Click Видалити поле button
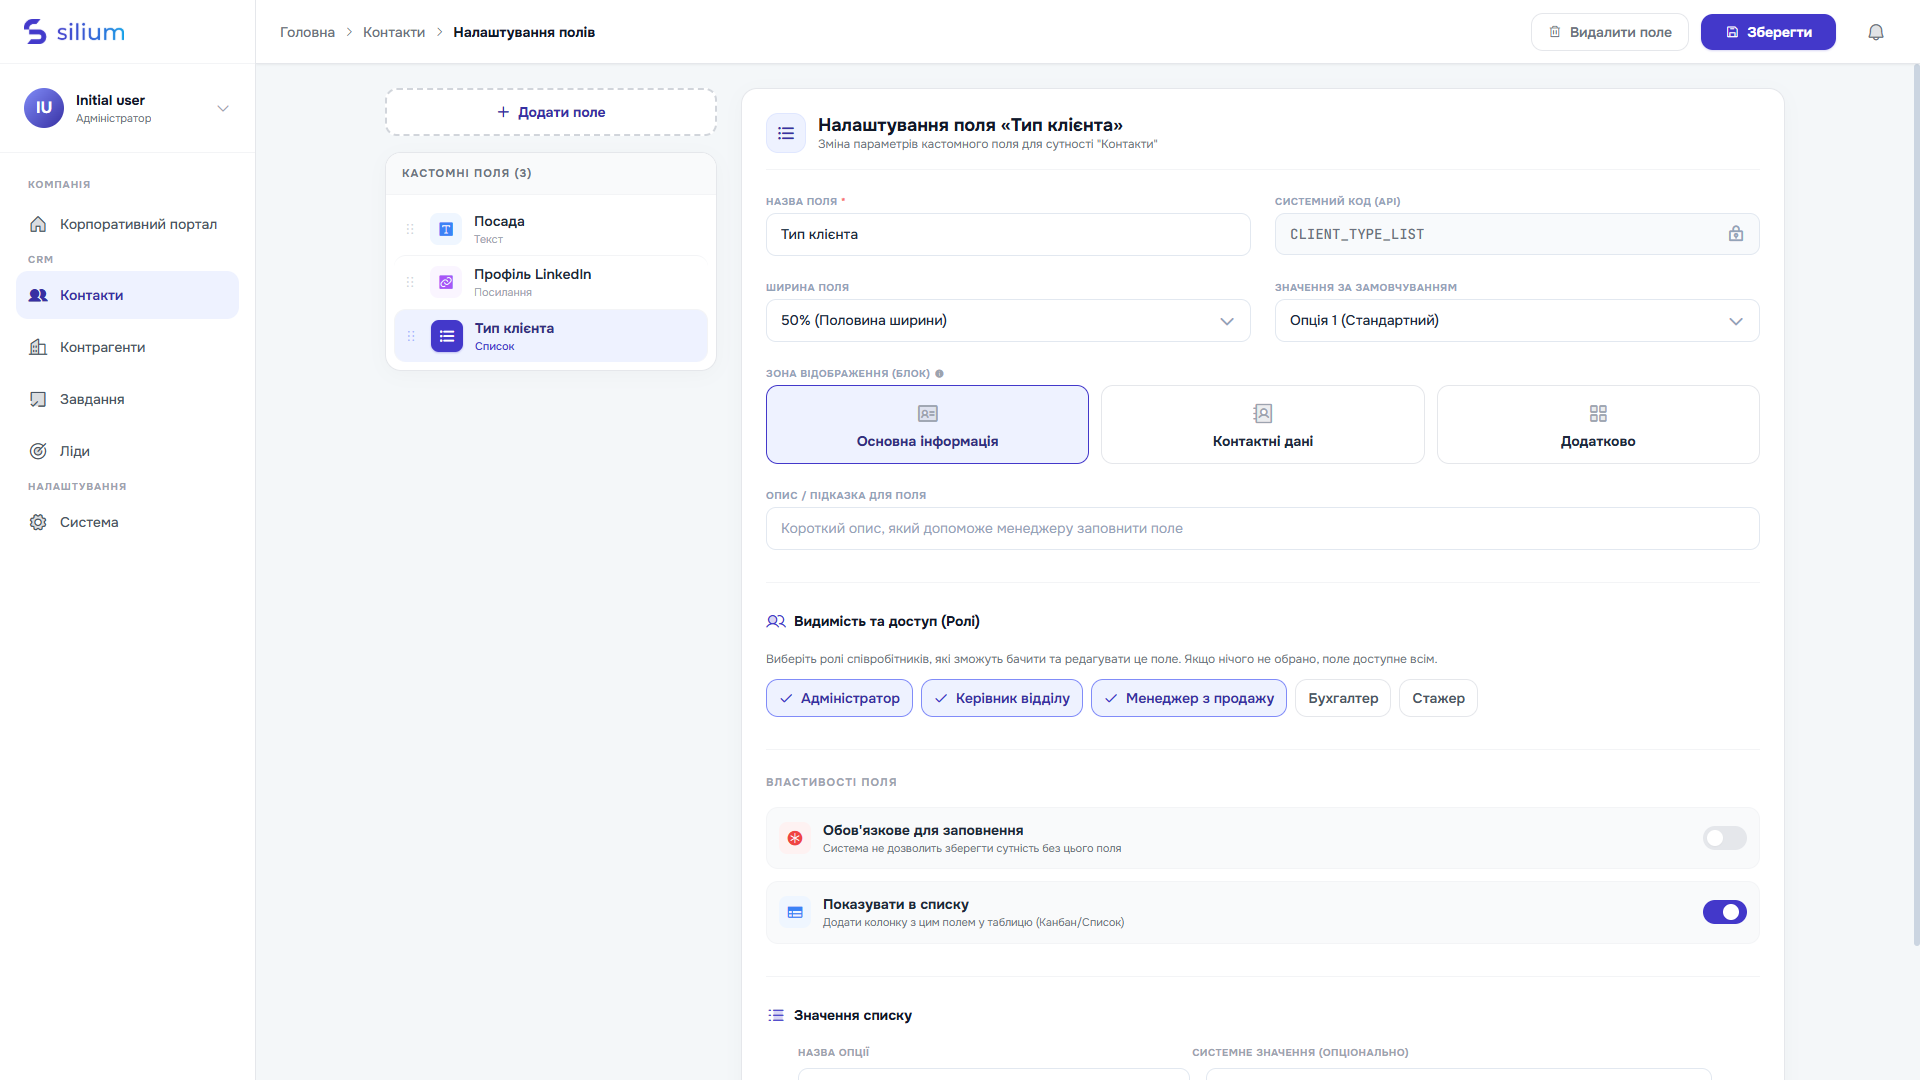This screenshot has width=1920, height=1080. [1609, 32]
